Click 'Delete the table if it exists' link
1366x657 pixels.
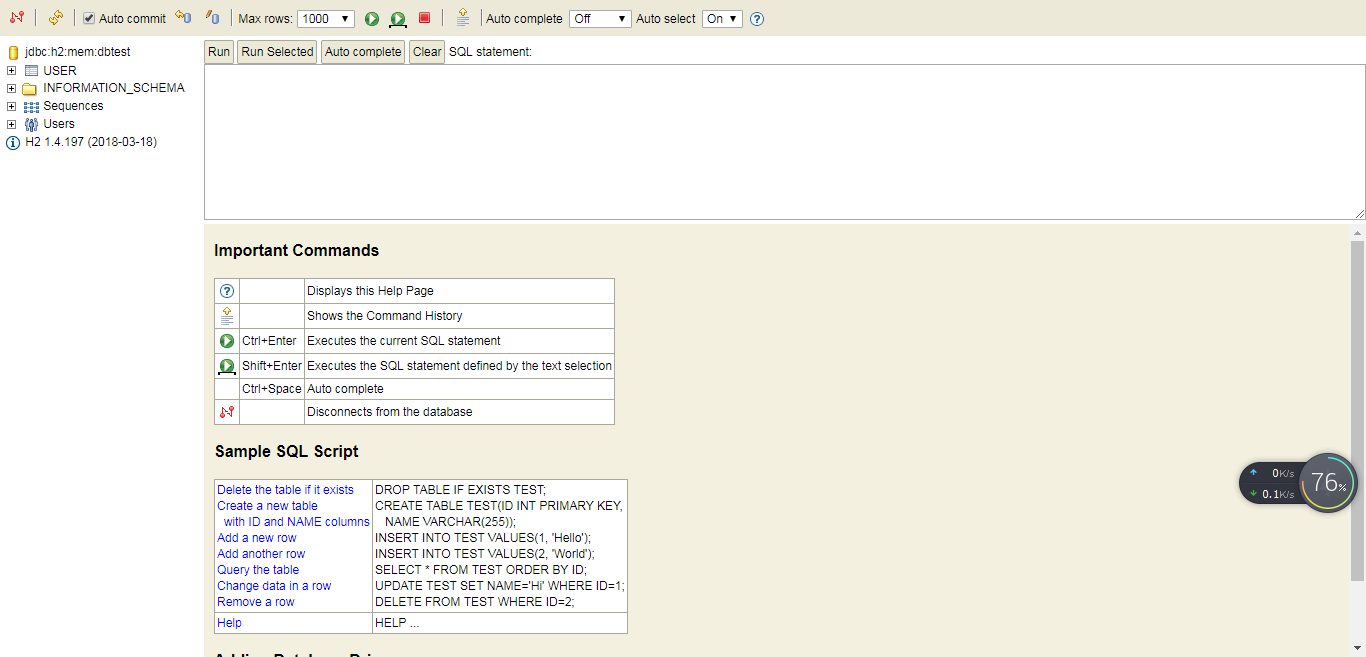pyautogui.click(x=285, y=490)
